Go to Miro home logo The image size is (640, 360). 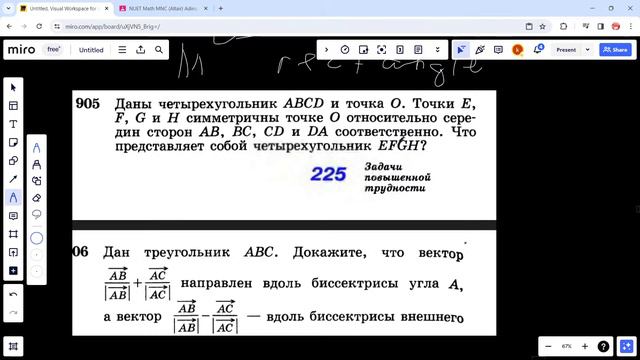coord(22,50)
